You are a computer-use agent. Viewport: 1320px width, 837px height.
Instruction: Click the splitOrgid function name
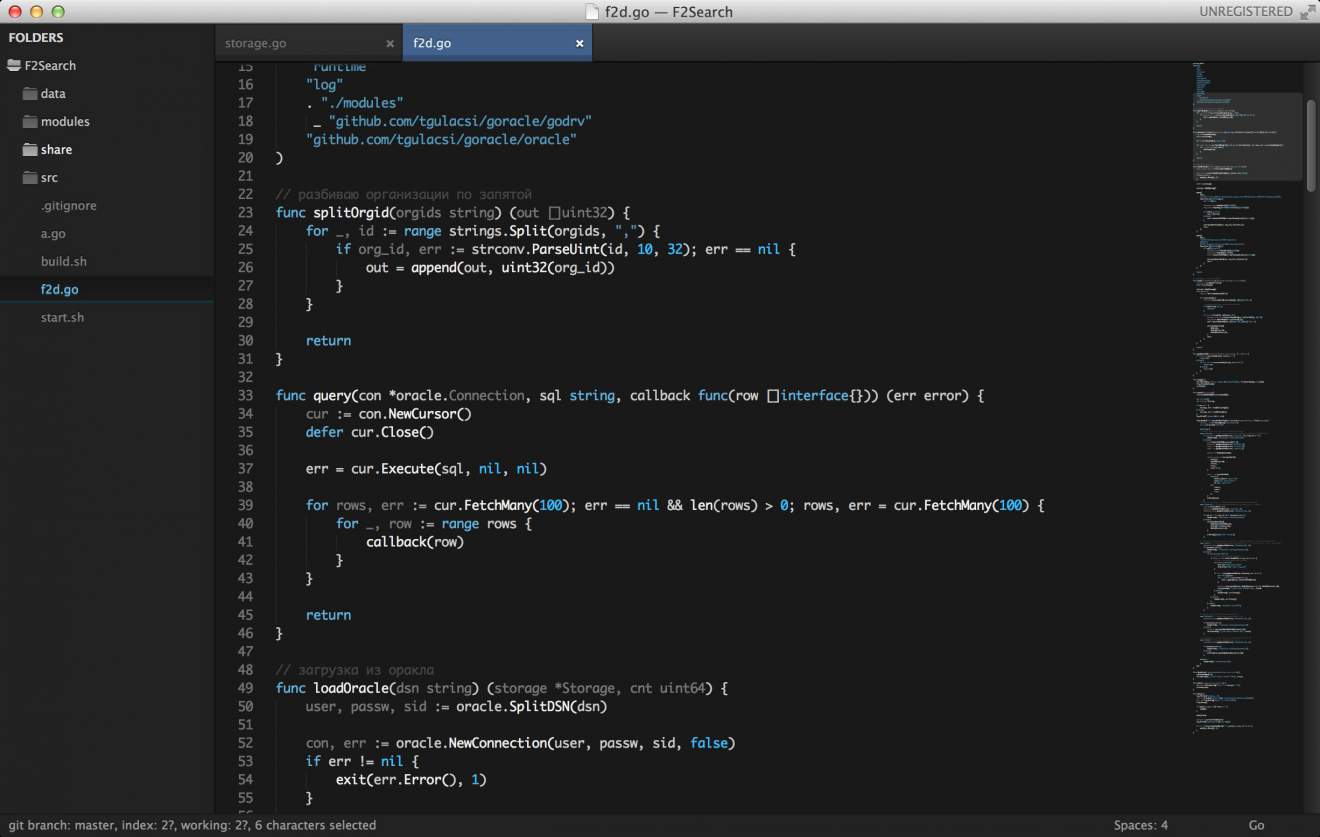350,212
